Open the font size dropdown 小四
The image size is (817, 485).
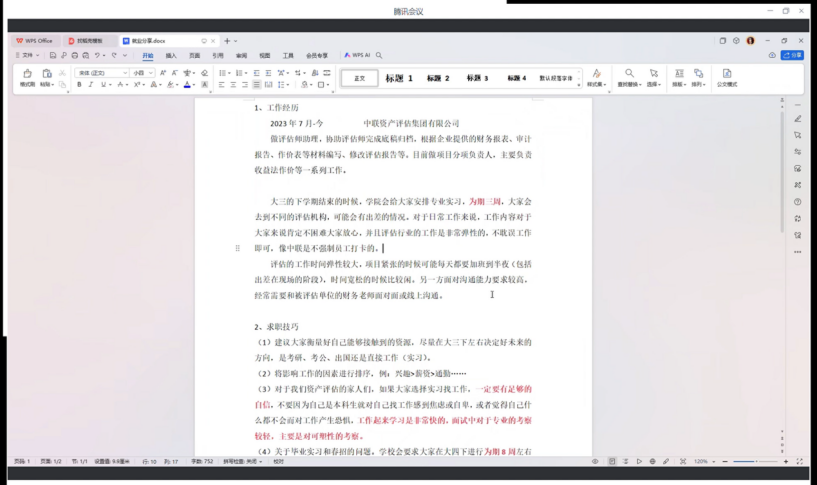143,73
